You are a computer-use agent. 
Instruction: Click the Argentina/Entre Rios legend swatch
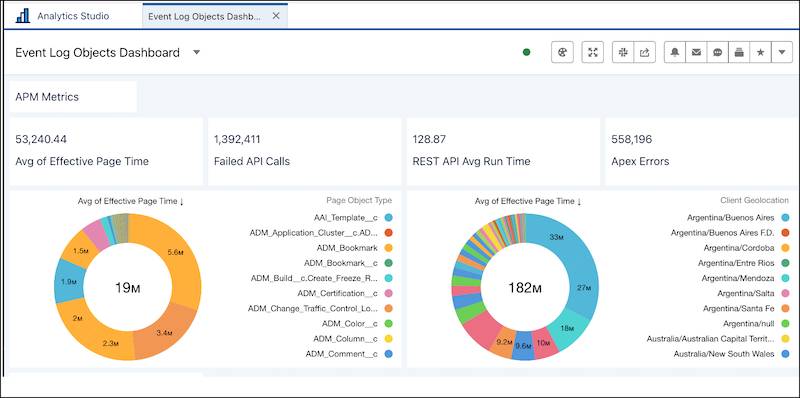pyautogui.click(x=785, y=263)
